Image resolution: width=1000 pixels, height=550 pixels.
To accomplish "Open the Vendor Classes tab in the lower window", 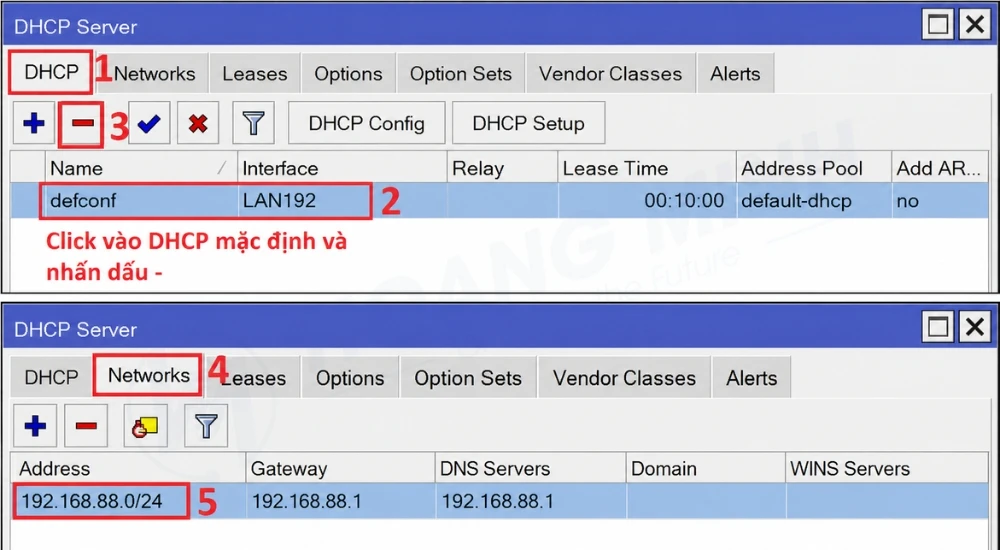I will point(624,378).
